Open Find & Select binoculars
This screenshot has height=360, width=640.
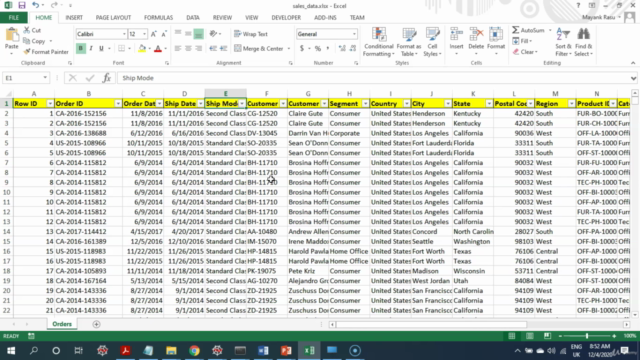584,42
